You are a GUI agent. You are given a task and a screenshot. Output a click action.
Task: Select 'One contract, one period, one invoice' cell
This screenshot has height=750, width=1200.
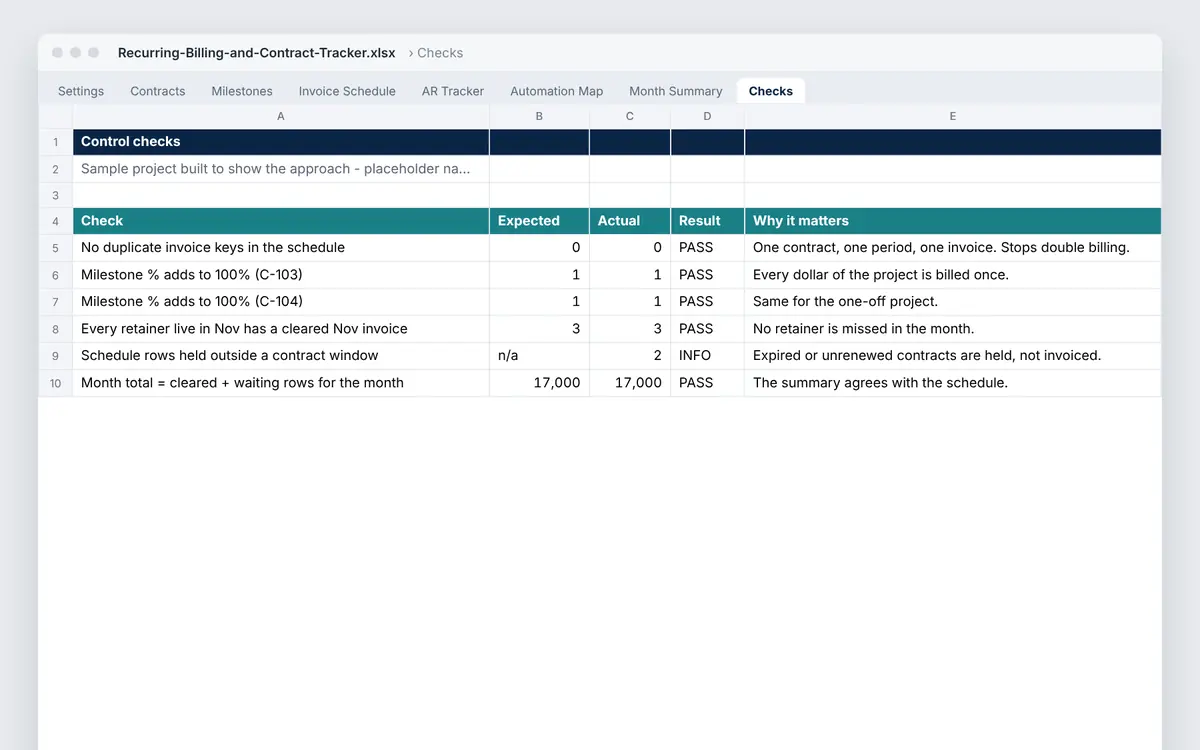click(953, 248)
